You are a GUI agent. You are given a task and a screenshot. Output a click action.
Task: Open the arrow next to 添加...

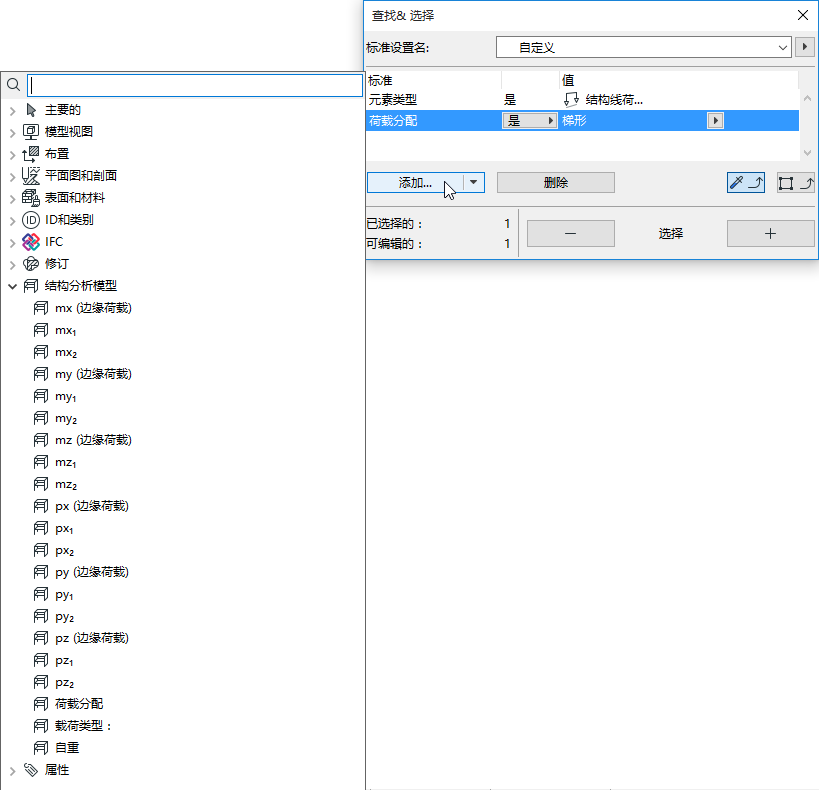(474, 182)
